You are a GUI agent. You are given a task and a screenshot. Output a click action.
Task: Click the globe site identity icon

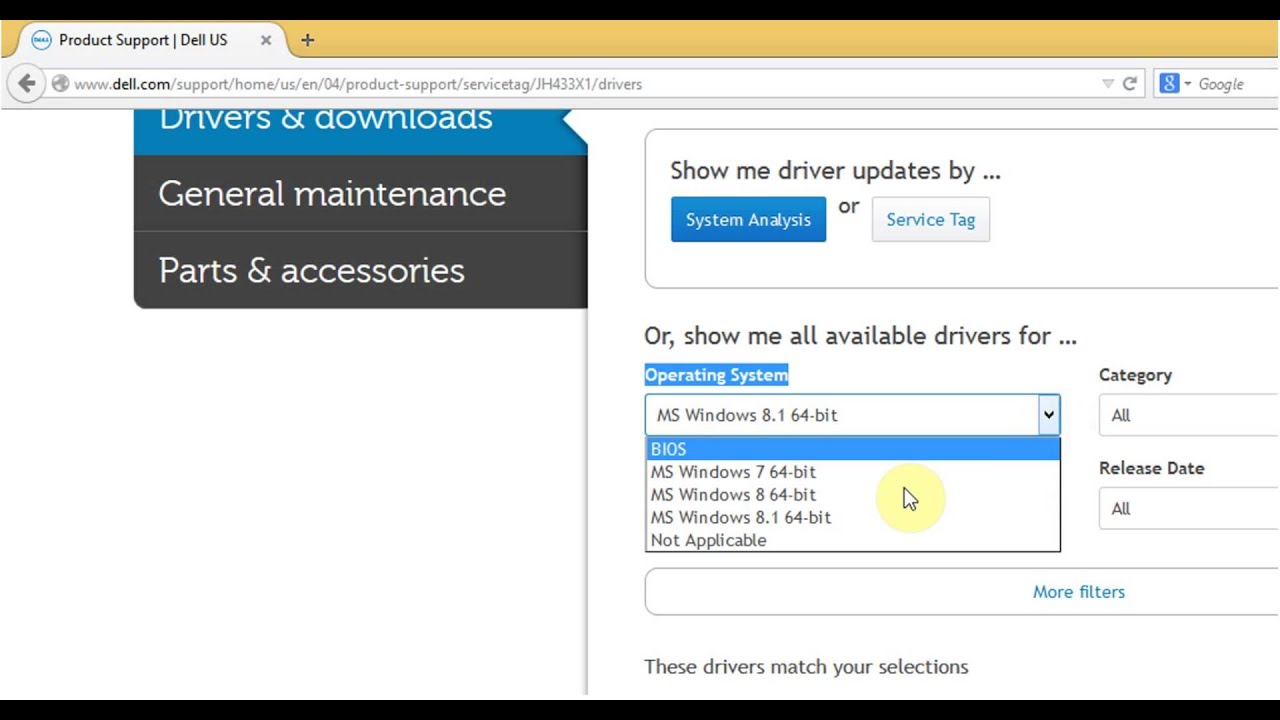60,84
